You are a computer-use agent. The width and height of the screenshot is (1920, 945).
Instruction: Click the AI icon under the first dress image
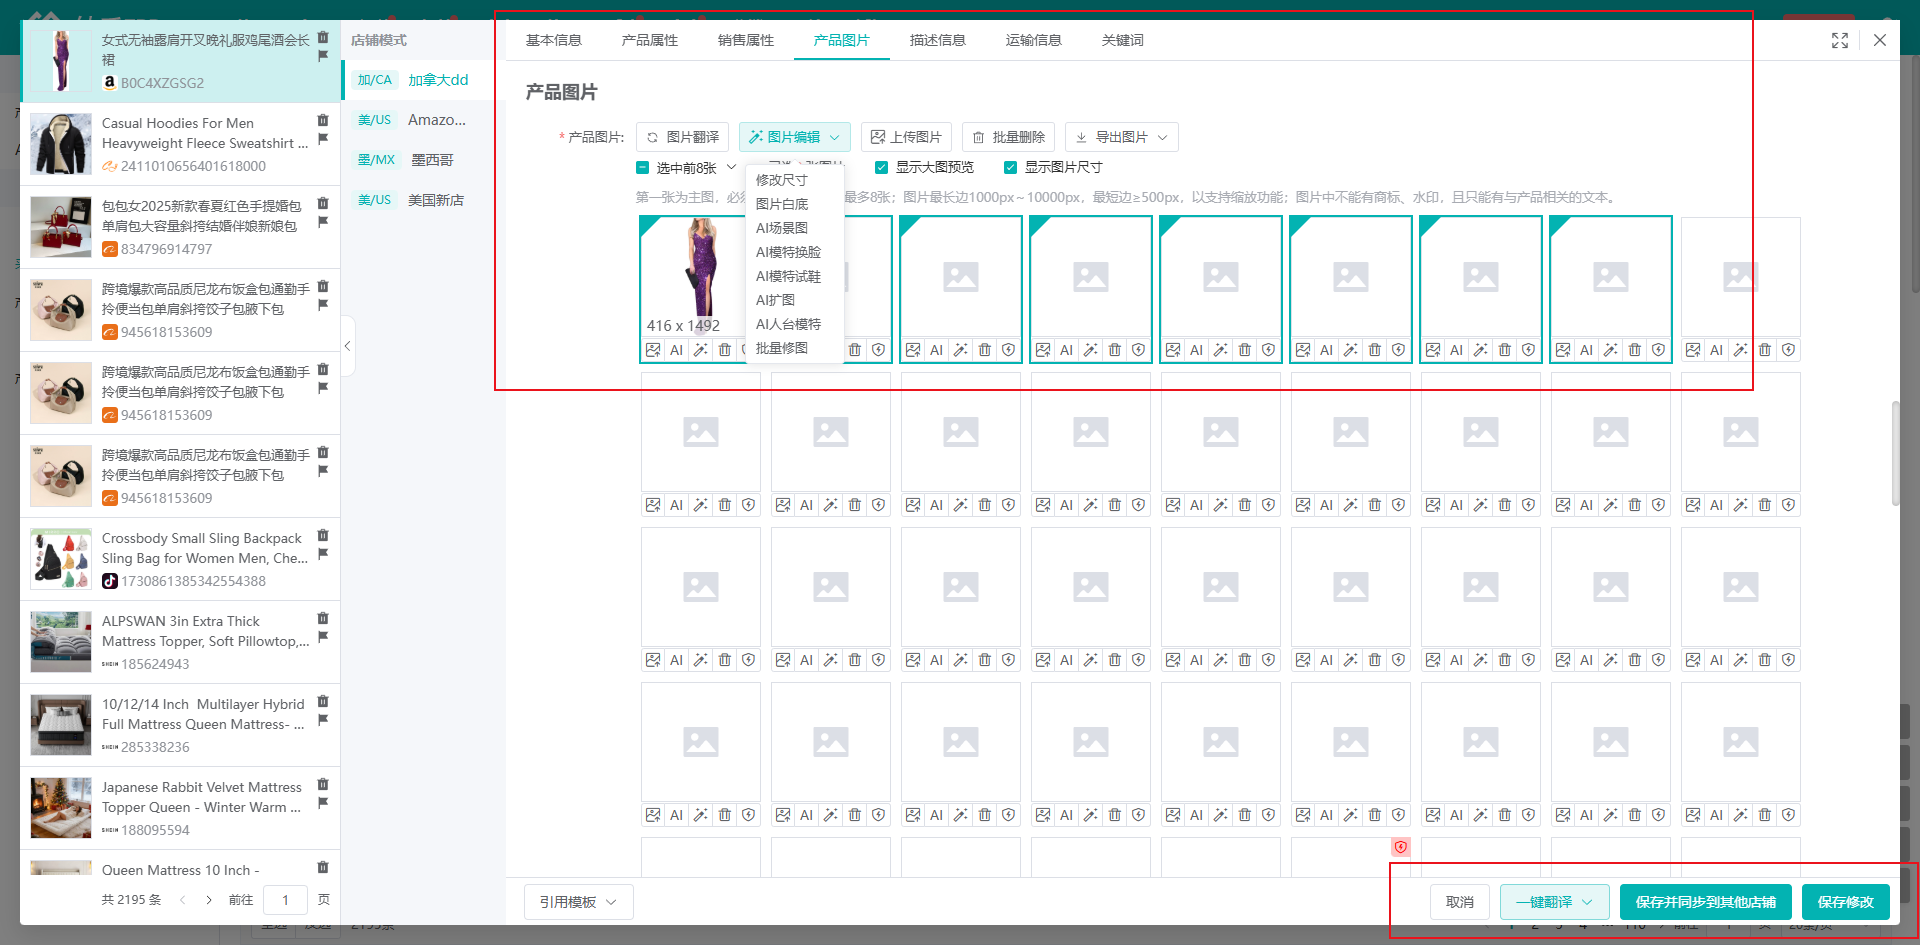[x=677, y=350]
